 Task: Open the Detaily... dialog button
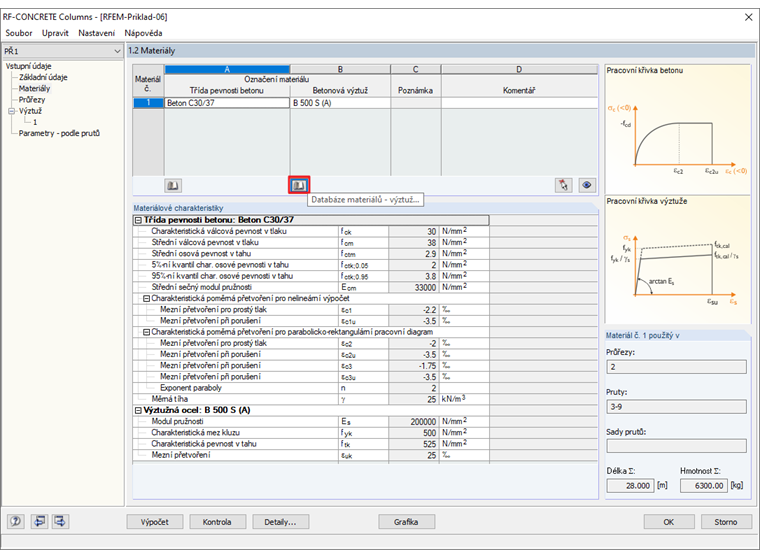280,522
